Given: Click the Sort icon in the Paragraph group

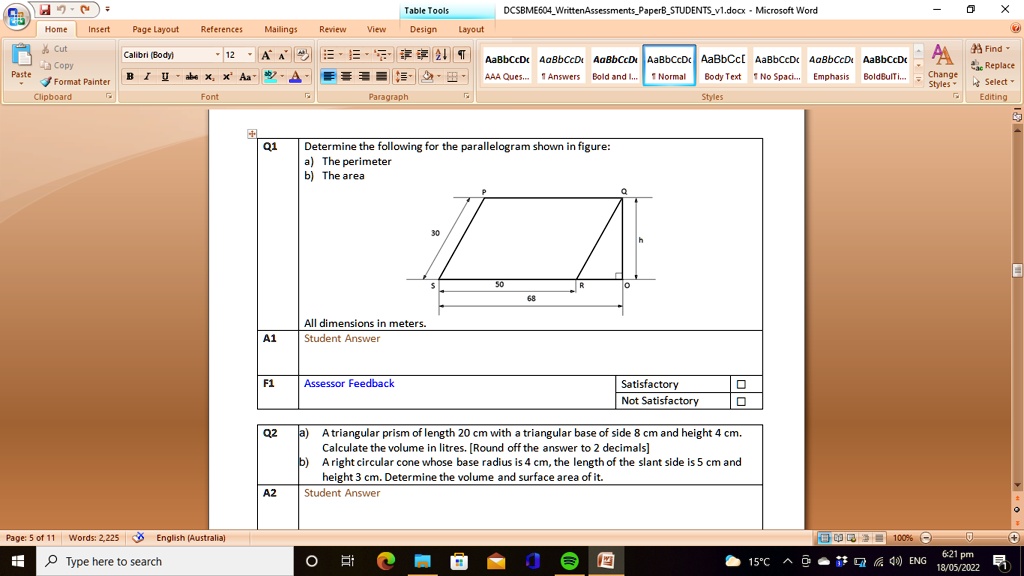Looking at the screenshot, I should [440, 54].
